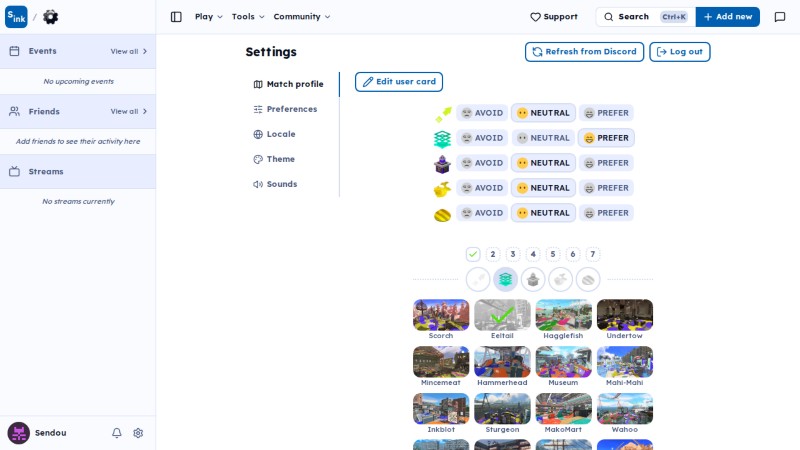Click the gear icon beside the logo
Screen dimensions: 800x450
[51, 17]
